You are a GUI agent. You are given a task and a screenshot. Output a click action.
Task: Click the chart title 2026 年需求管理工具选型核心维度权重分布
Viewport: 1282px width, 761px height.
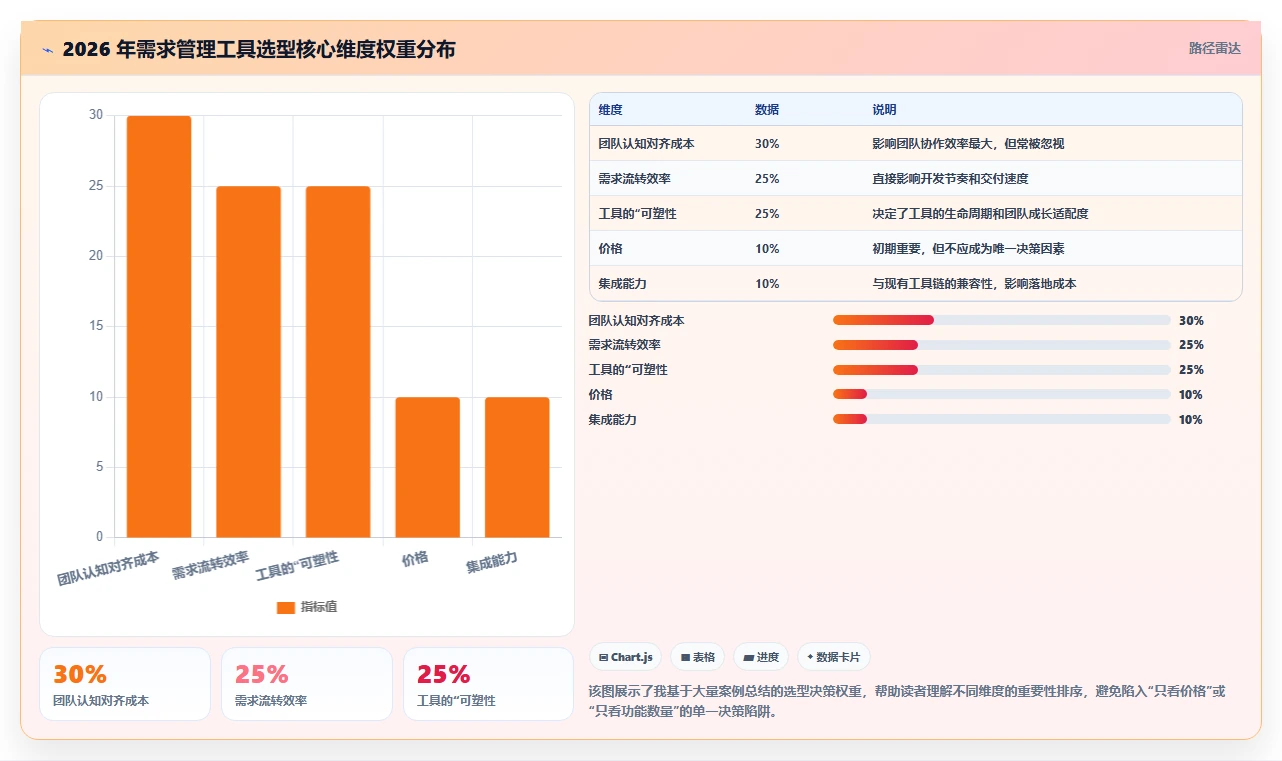(258, 49)
